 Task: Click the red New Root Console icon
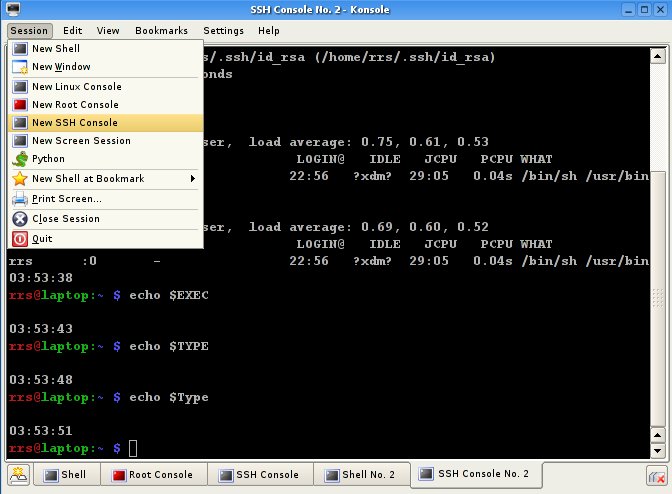(20, 105)
